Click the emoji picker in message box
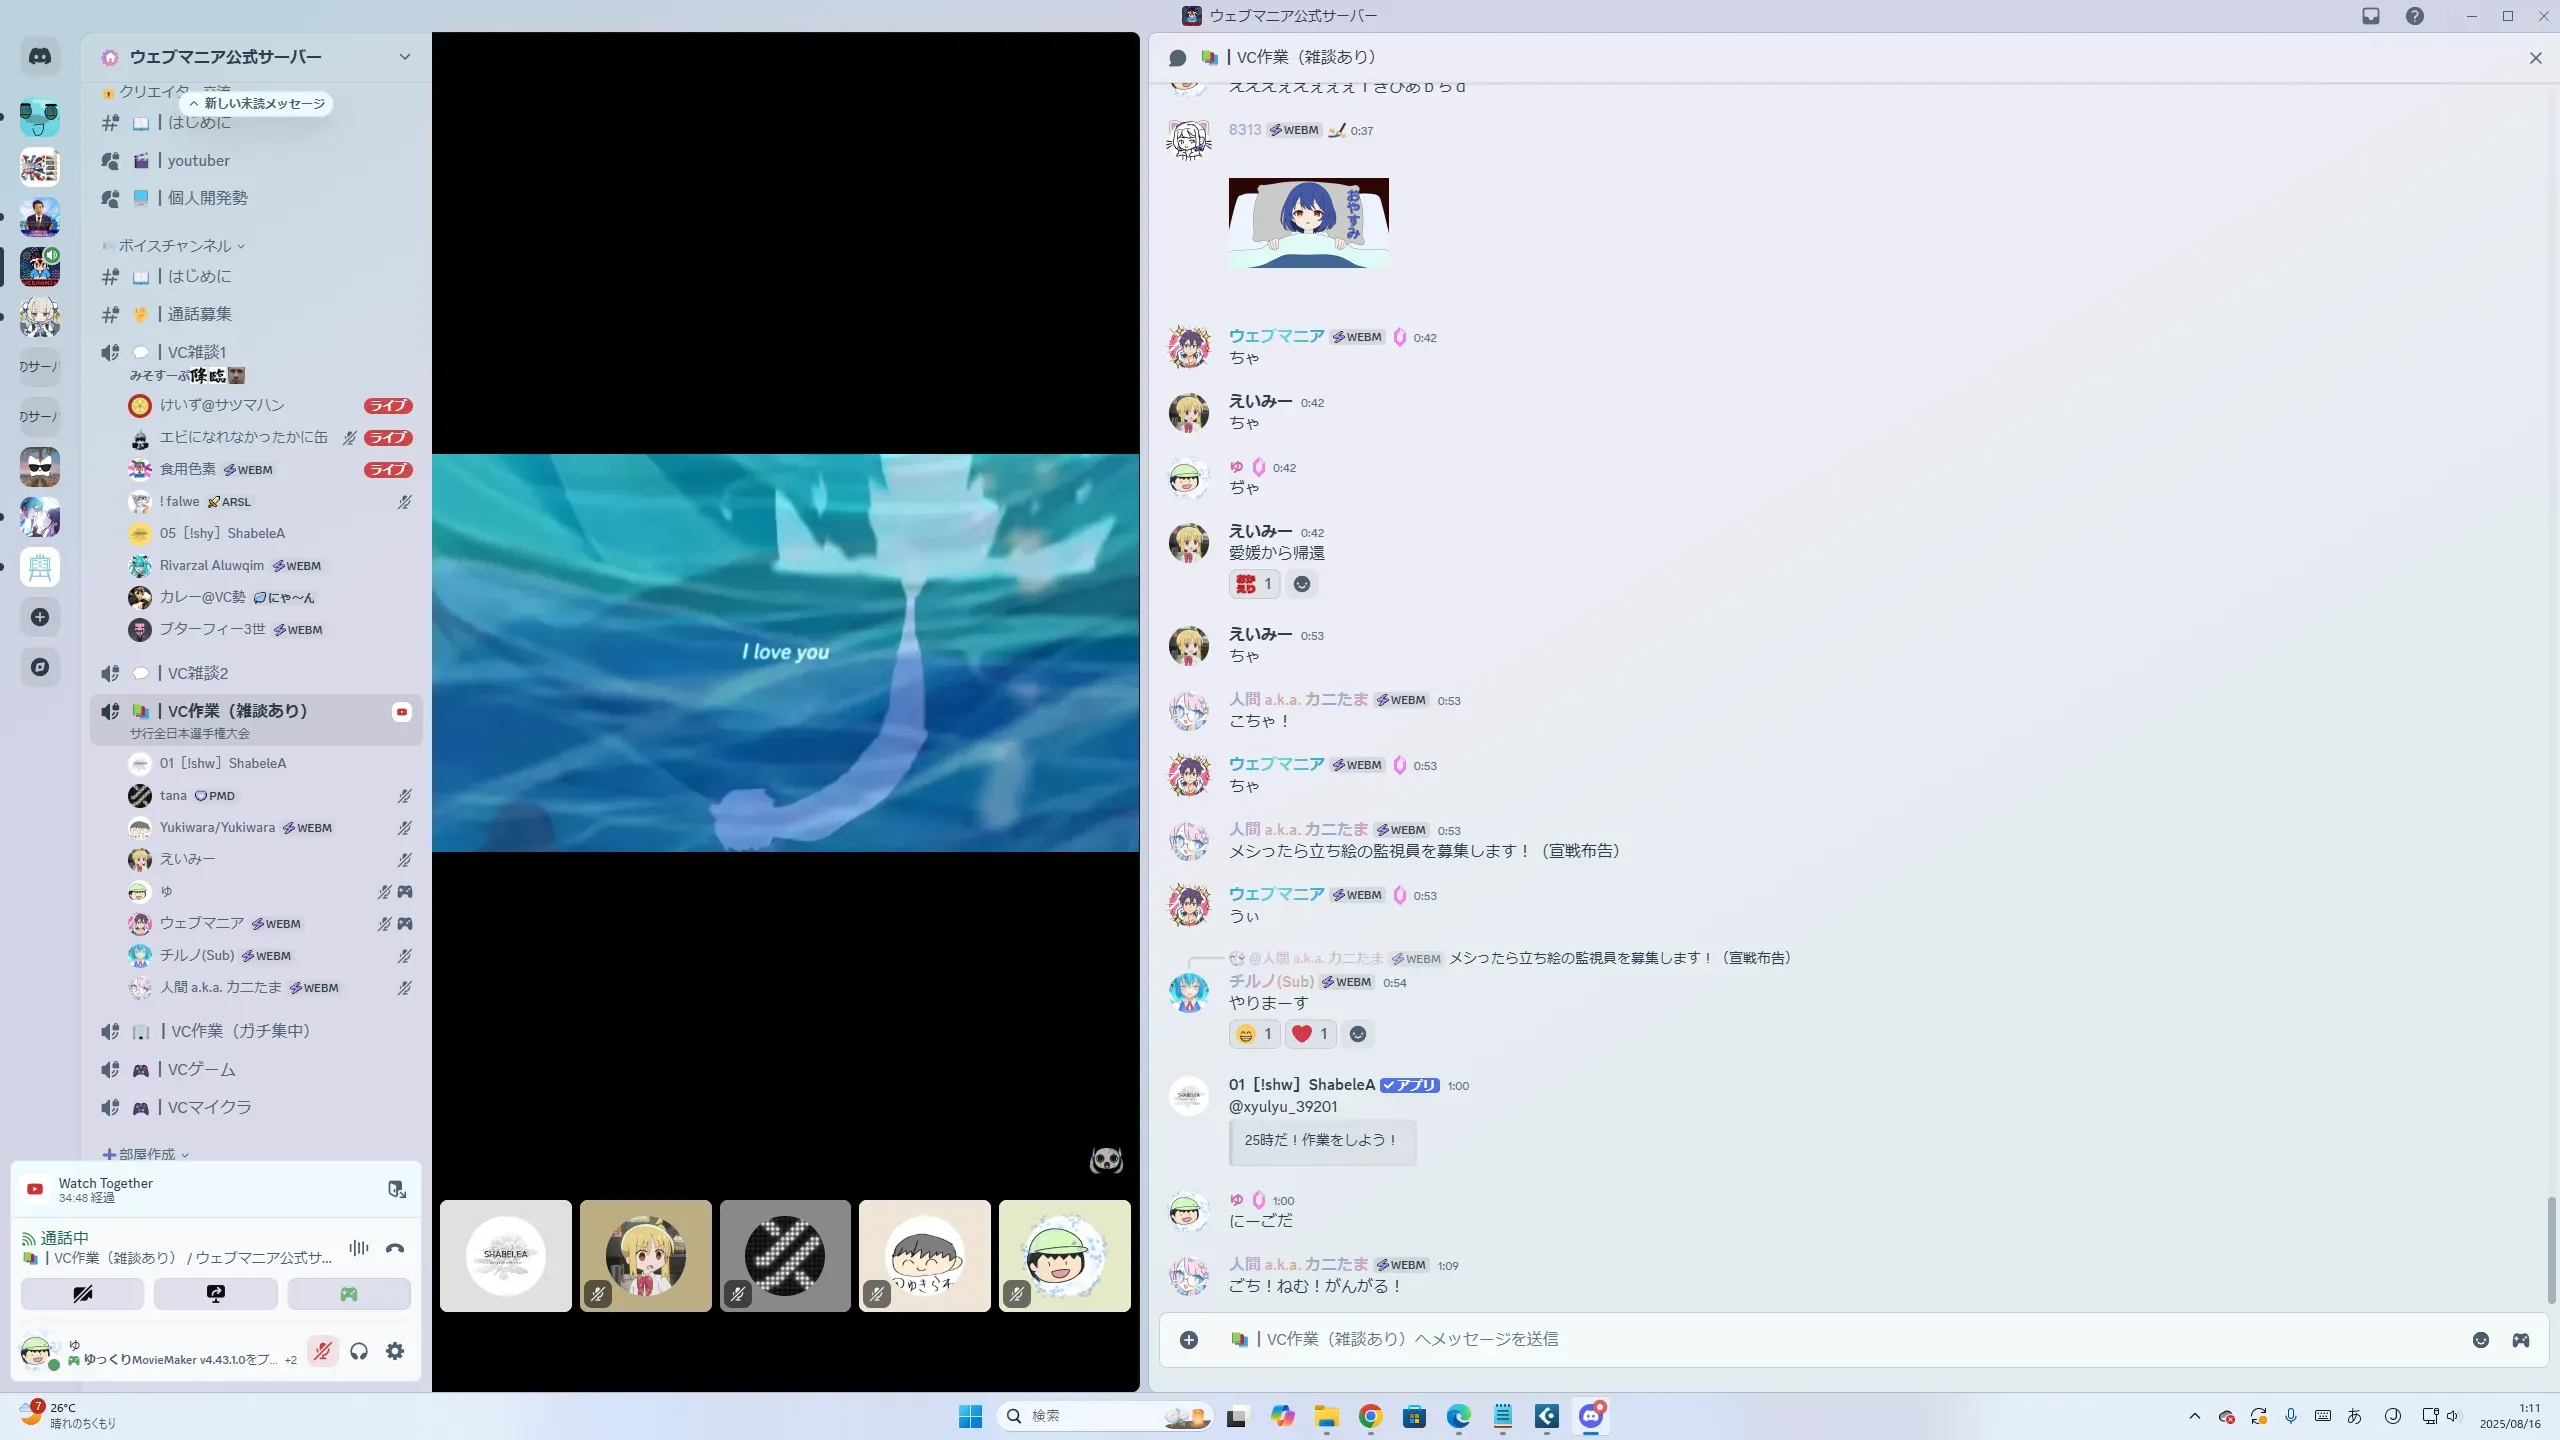 click(2480, 1340)
